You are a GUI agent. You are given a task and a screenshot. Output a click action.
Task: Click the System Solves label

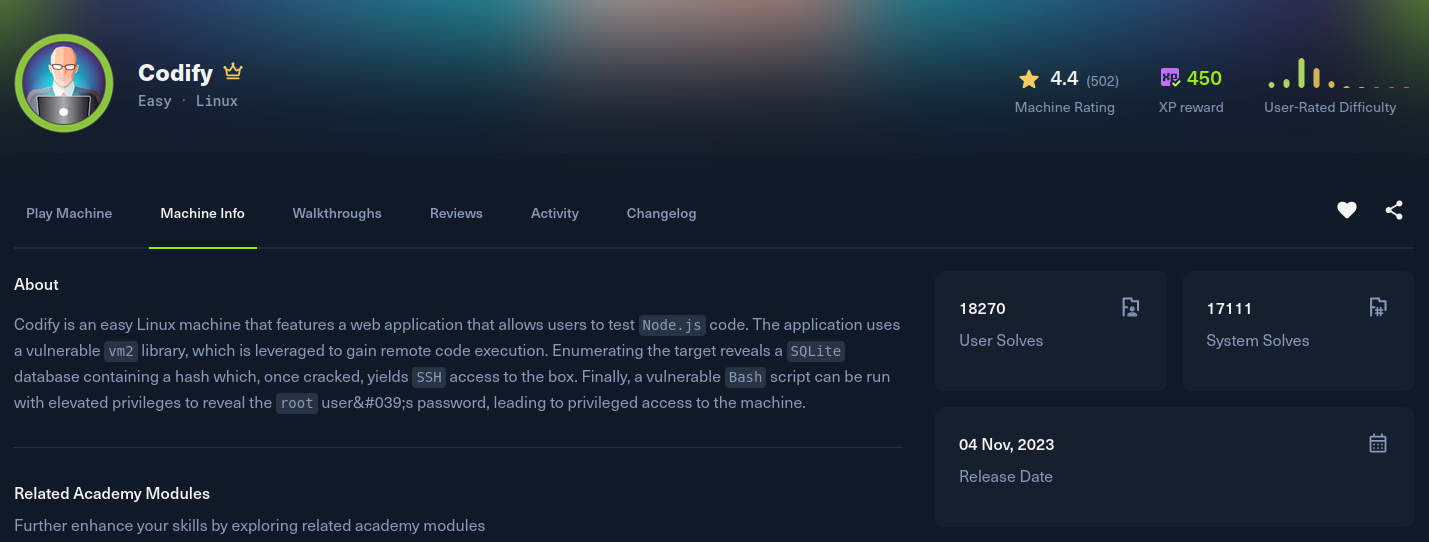[x=1258, y=340]
